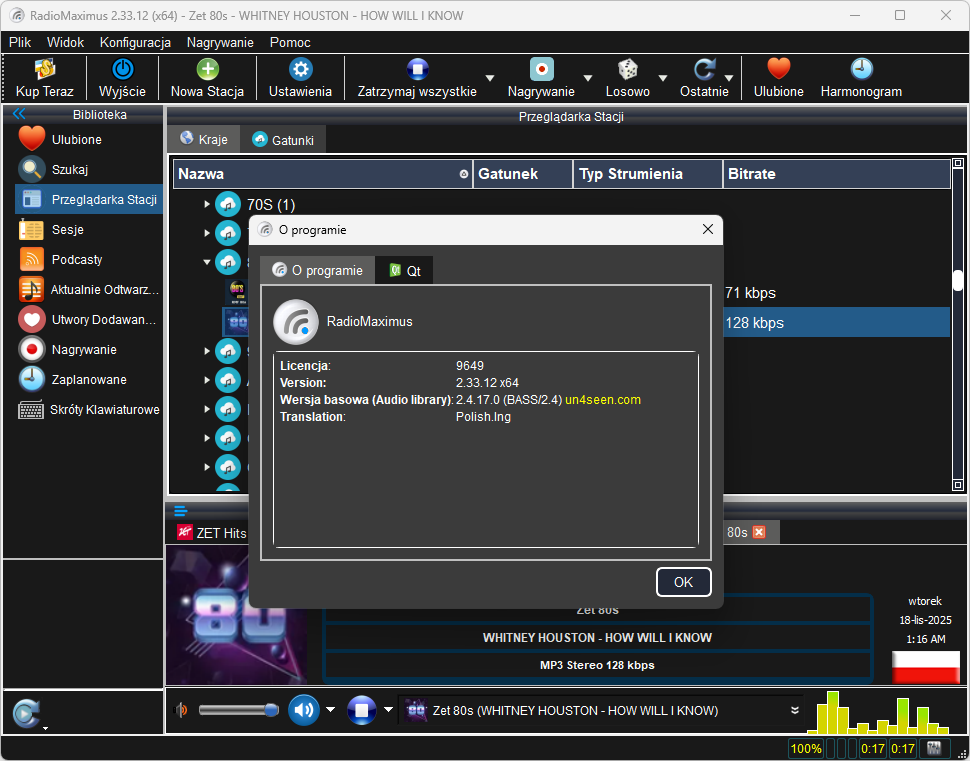
Task: Open the Widok menu
Action: 66,43
